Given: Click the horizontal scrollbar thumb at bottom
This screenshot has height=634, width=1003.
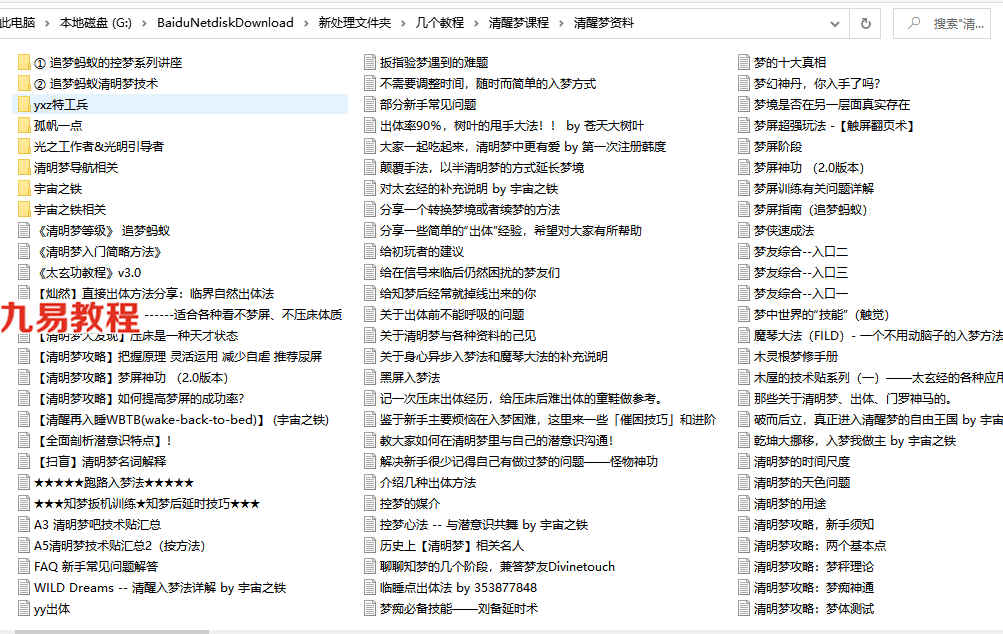Looking at the screenshot, I should point(112,631).
